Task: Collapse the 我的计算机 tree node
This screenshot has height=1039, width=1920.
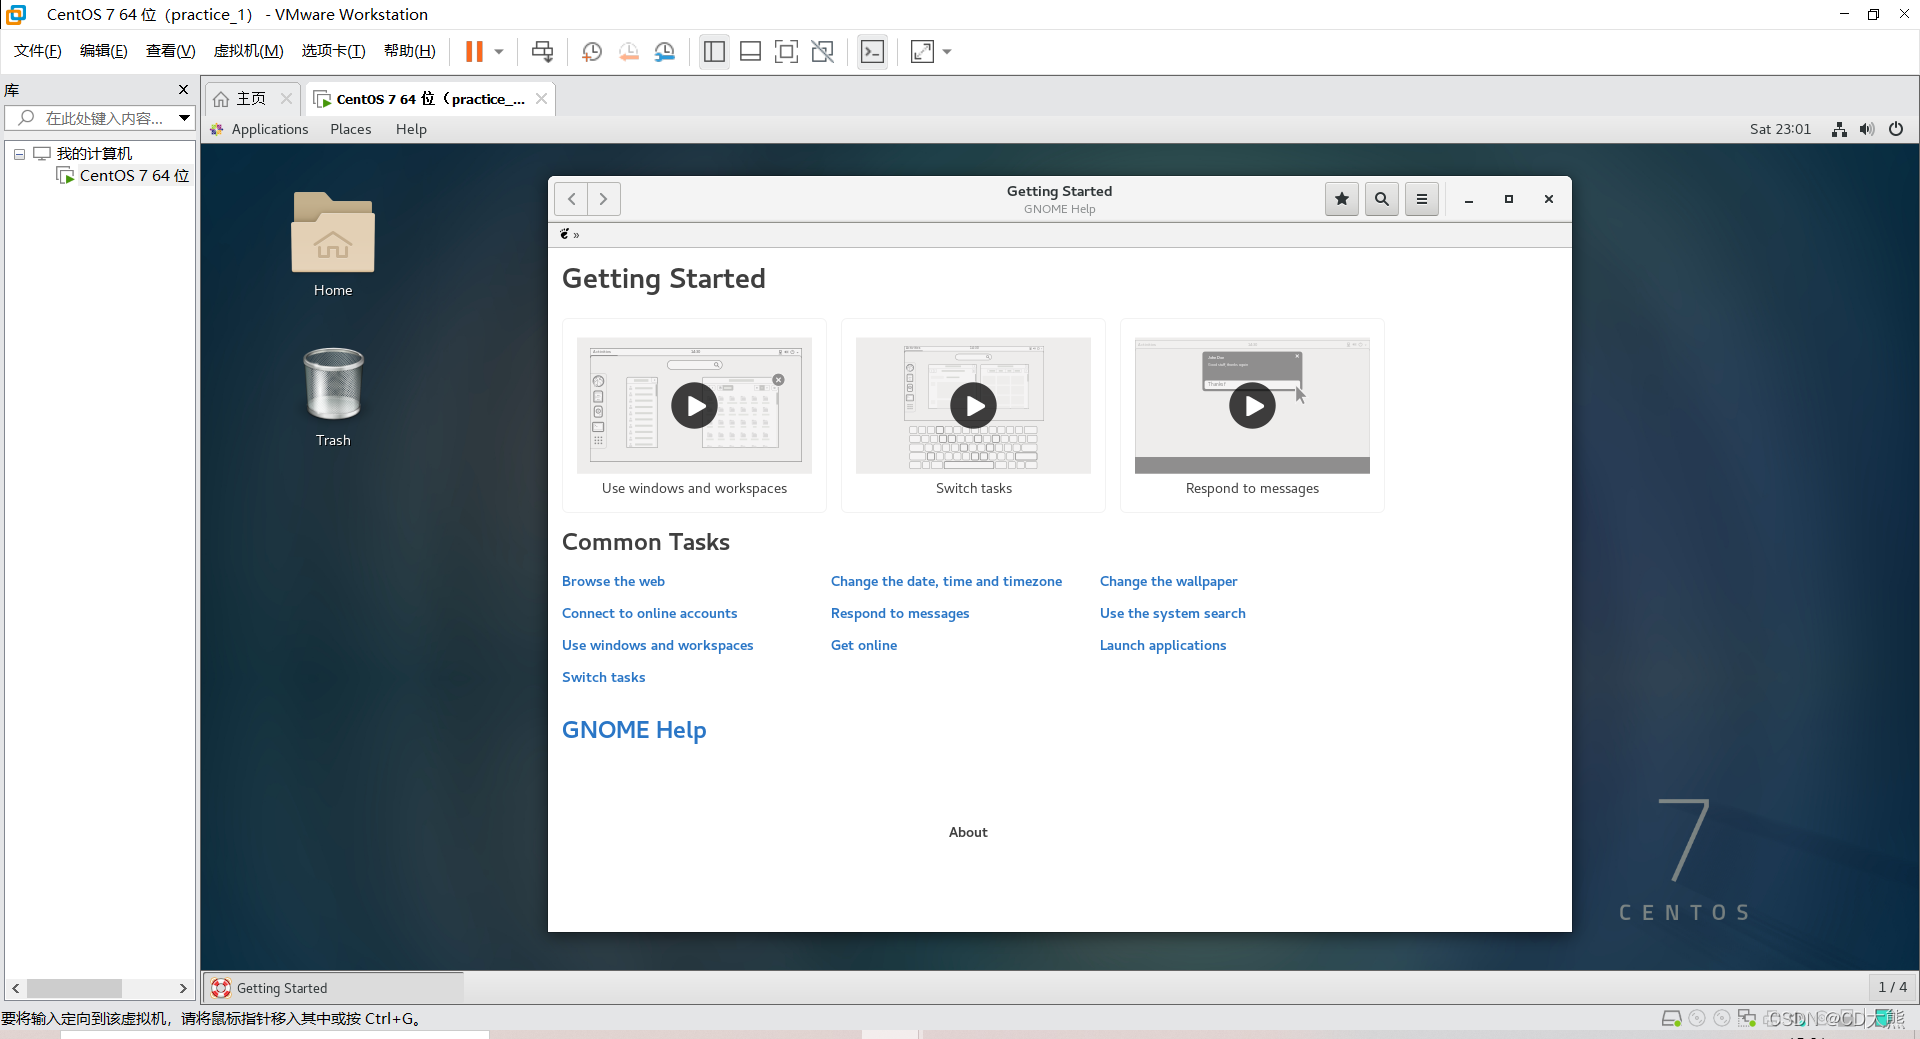Action: pyautogui.click(x=19, y=154)
